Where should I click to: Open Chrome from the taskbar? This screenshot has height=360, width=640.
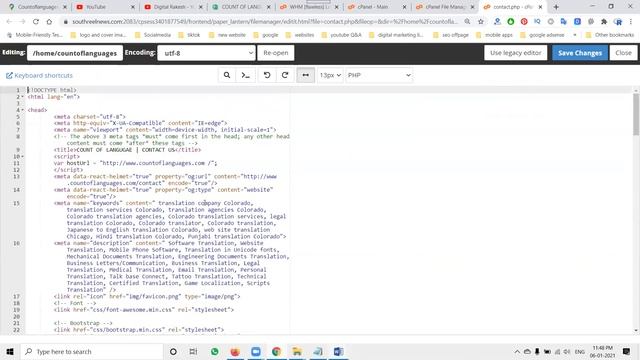point(276,351)
